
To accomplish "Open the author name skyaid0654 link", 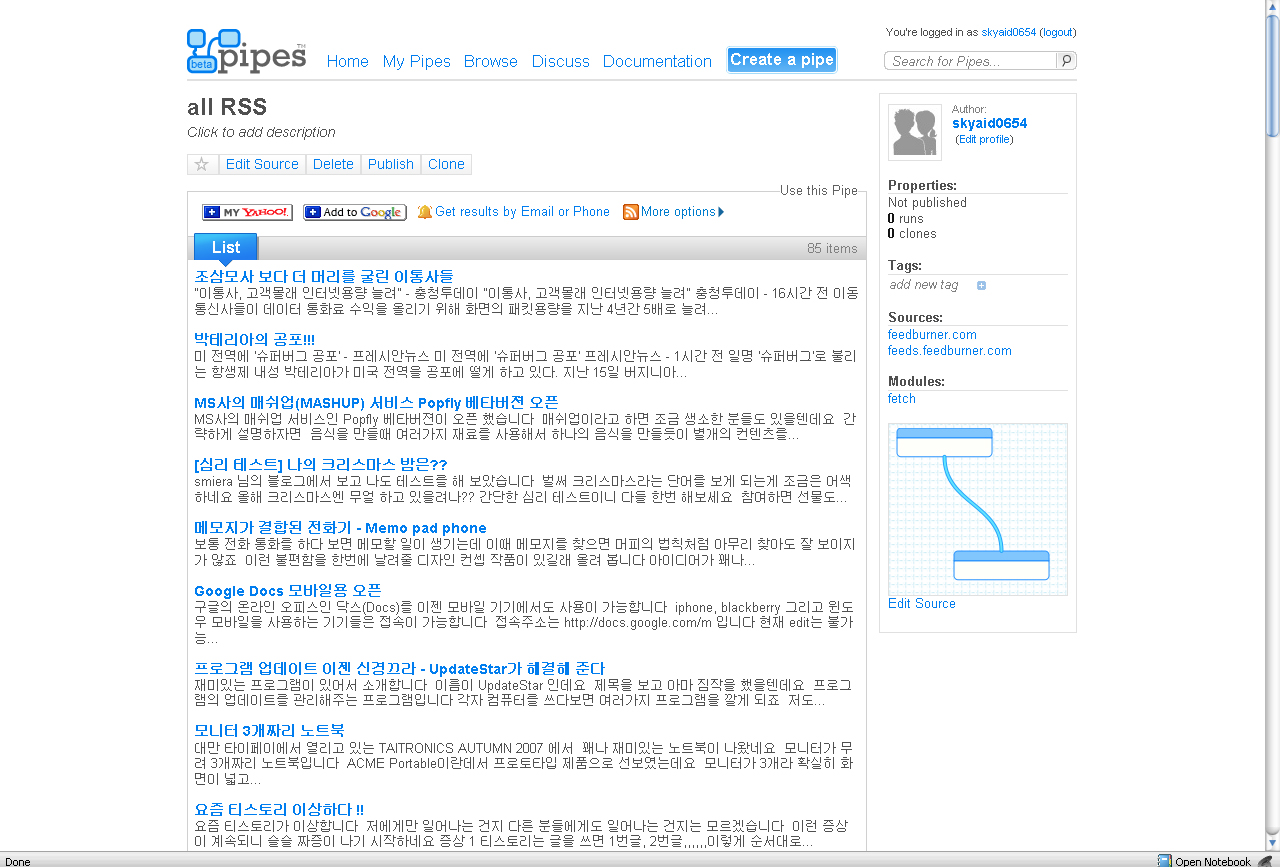I will click(x=990, y=123).
